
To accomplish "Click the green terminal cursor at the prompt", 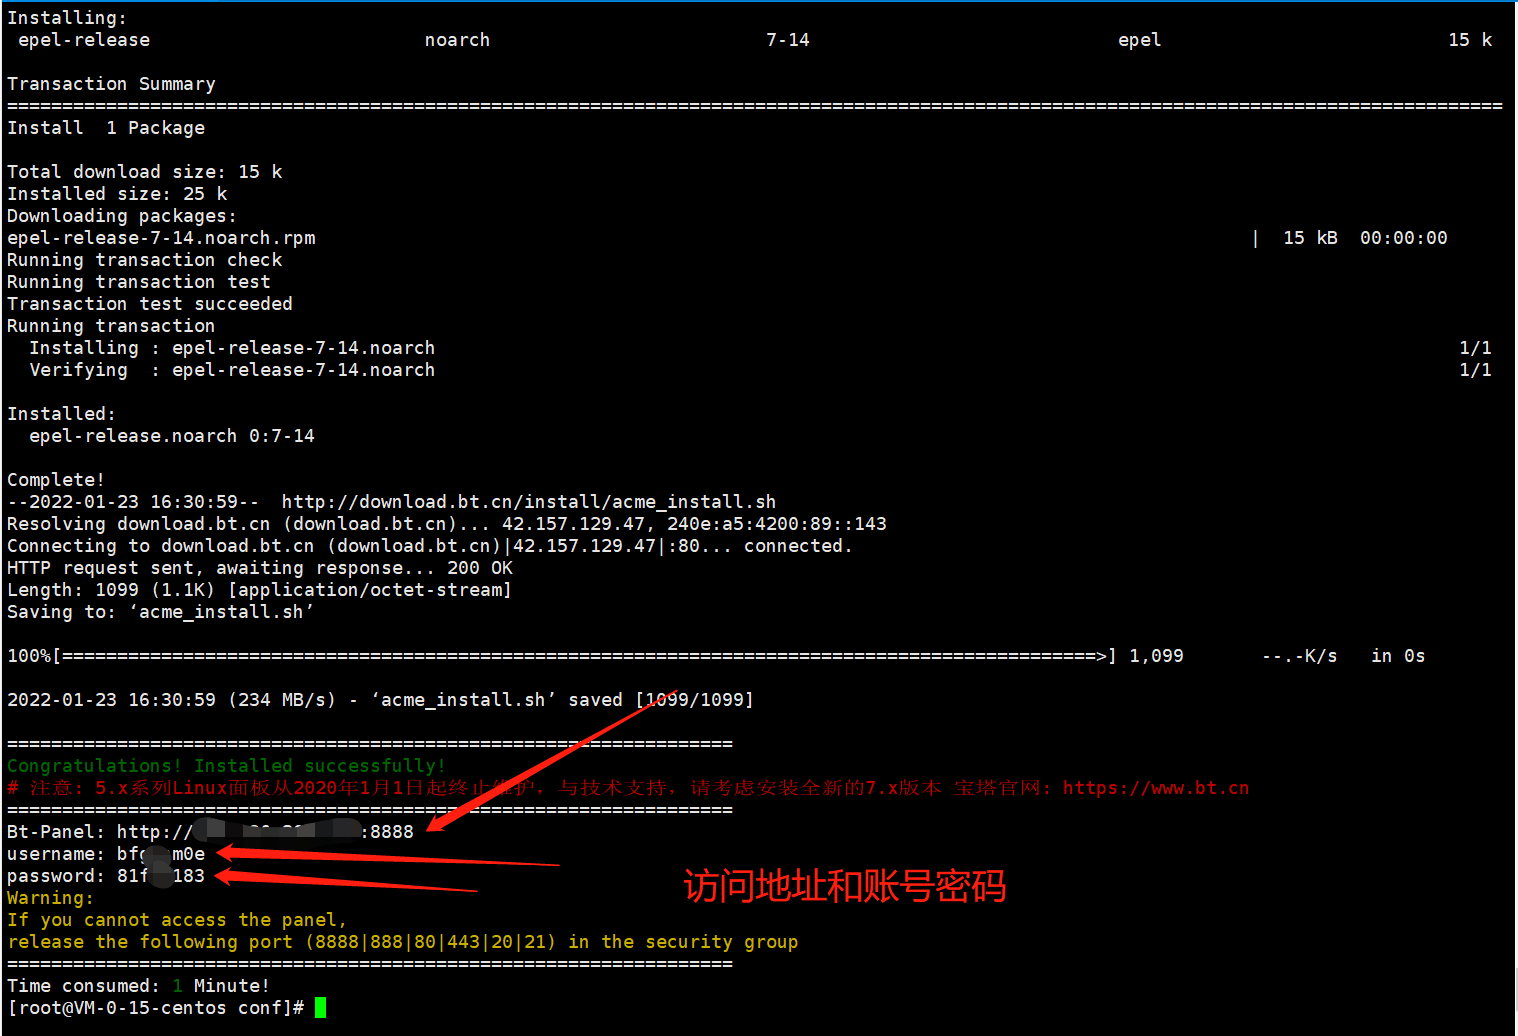I will 320,1008.
